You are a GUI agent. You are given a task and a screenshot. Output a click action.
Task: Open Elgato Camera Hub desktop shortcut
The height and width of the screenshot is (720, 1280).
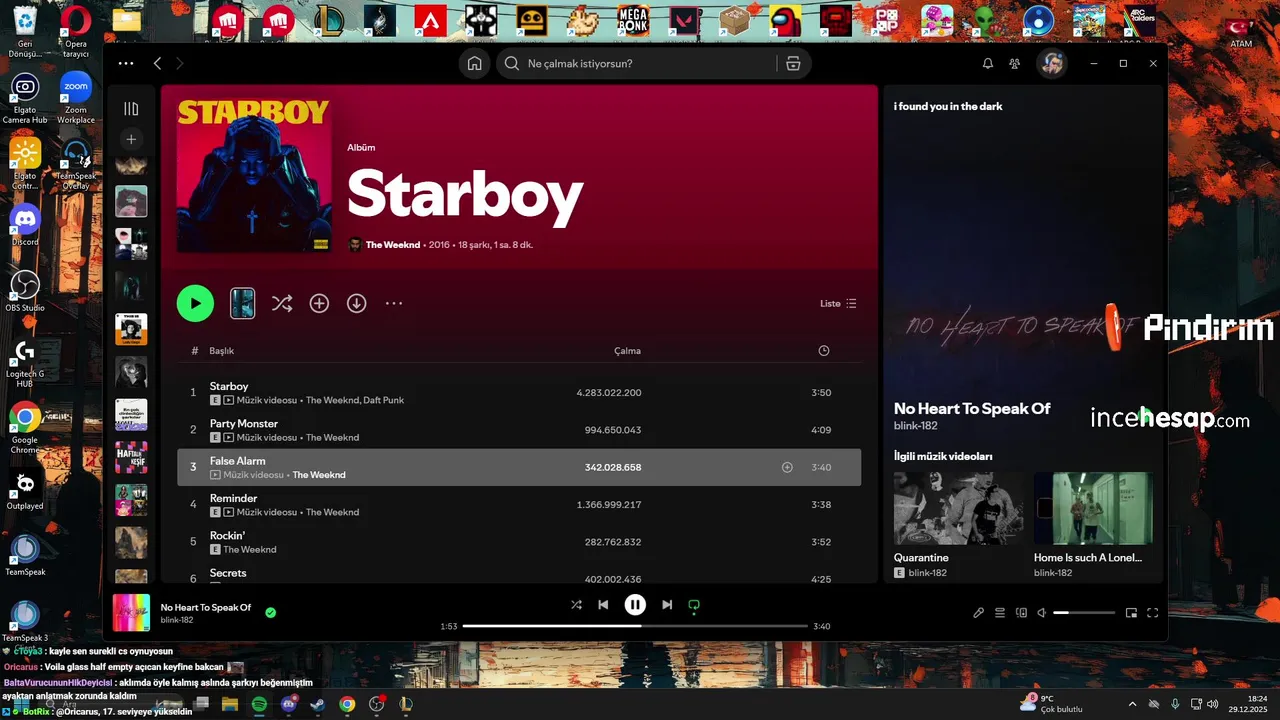point(25,97)
